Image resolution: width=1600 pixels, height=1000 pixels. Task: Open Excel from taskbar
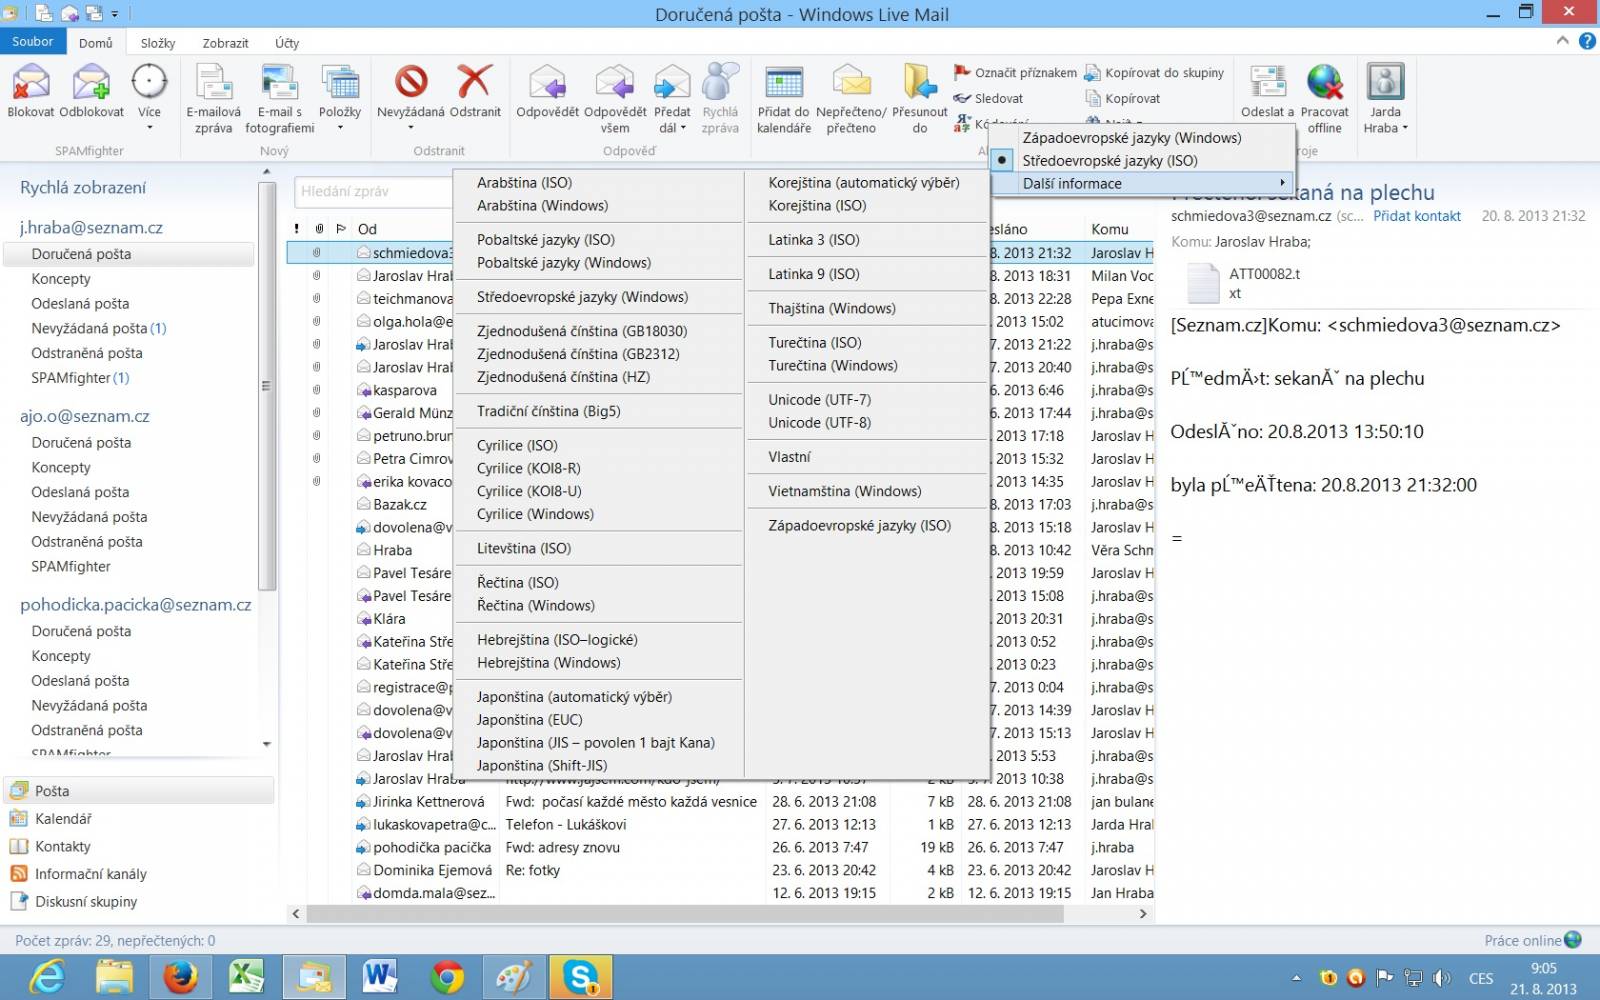[x=247, y=977]
